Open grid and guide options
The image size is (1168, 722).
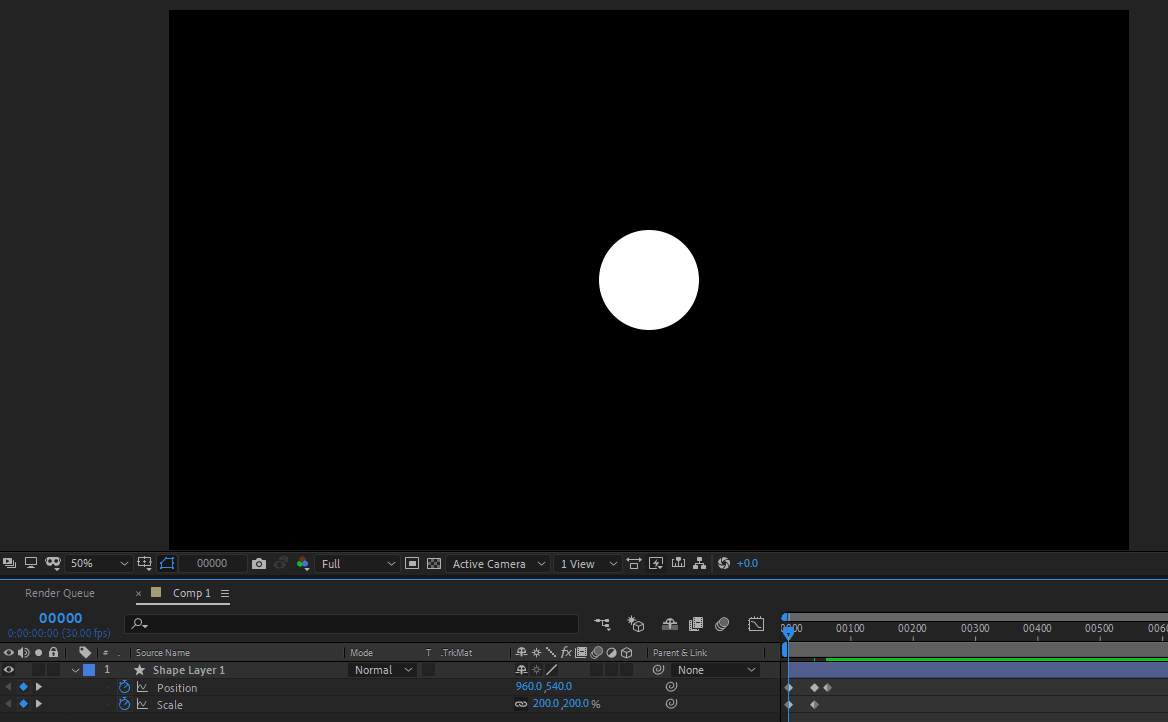pos(145,564)
